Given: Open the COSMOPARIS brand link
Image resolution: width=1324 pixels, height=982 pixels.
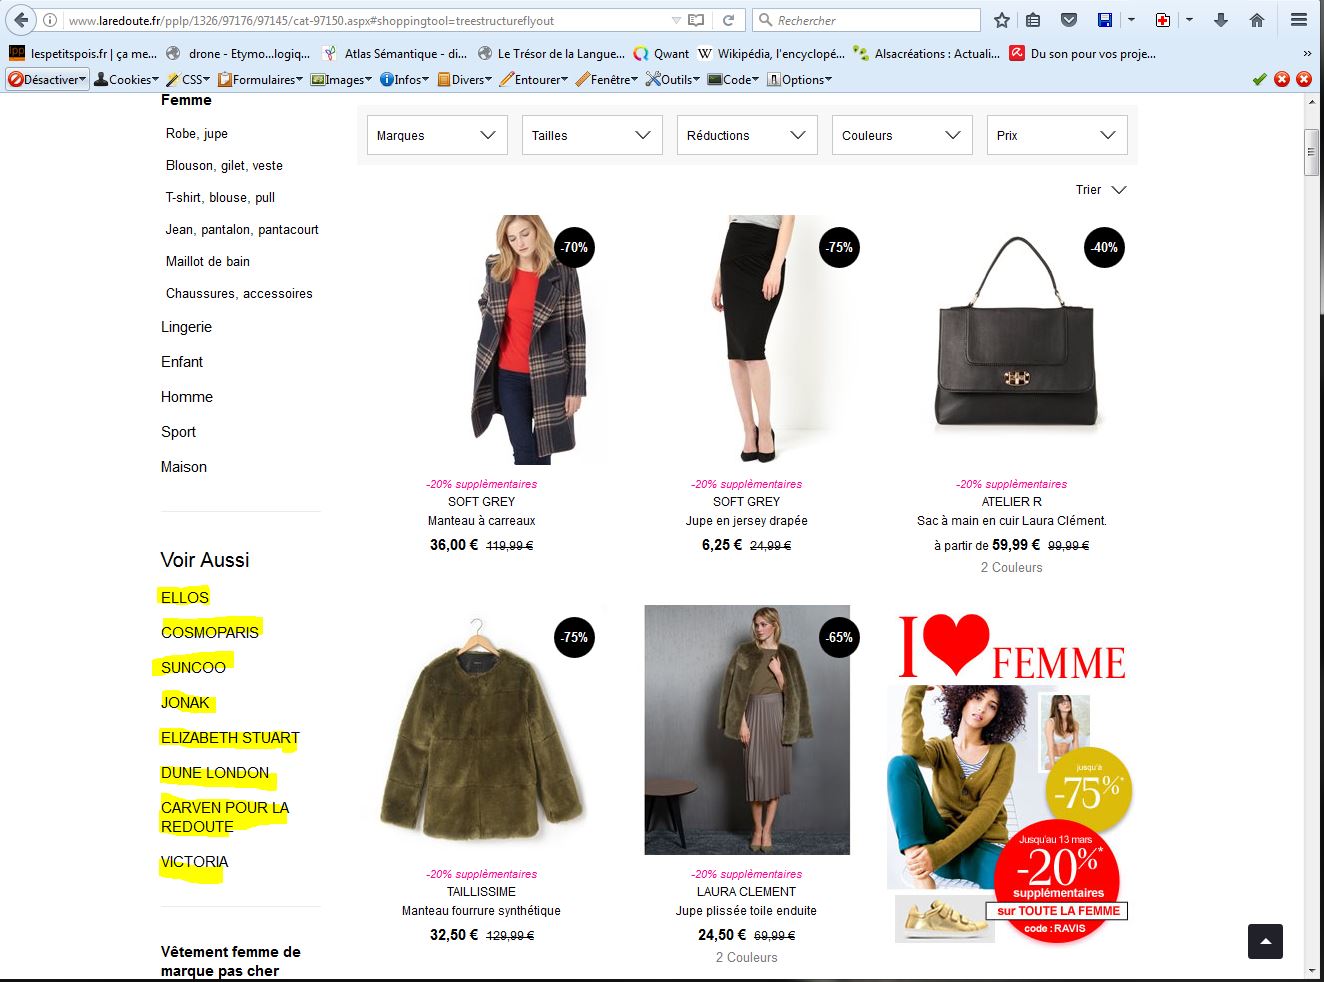Looking at the screenshot, I should [210, 632].
